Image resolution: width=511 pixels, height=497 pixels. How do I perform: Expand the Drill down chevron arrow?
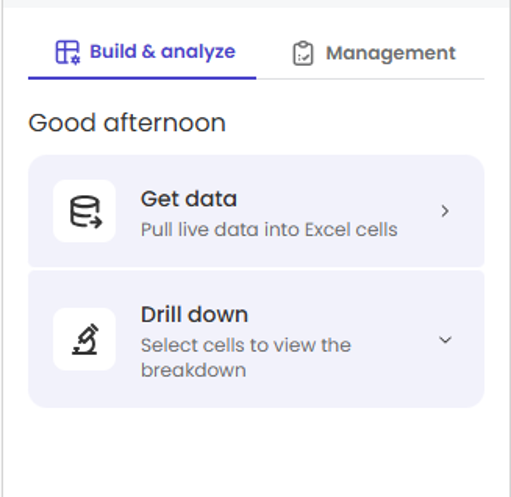click(445, 340)
